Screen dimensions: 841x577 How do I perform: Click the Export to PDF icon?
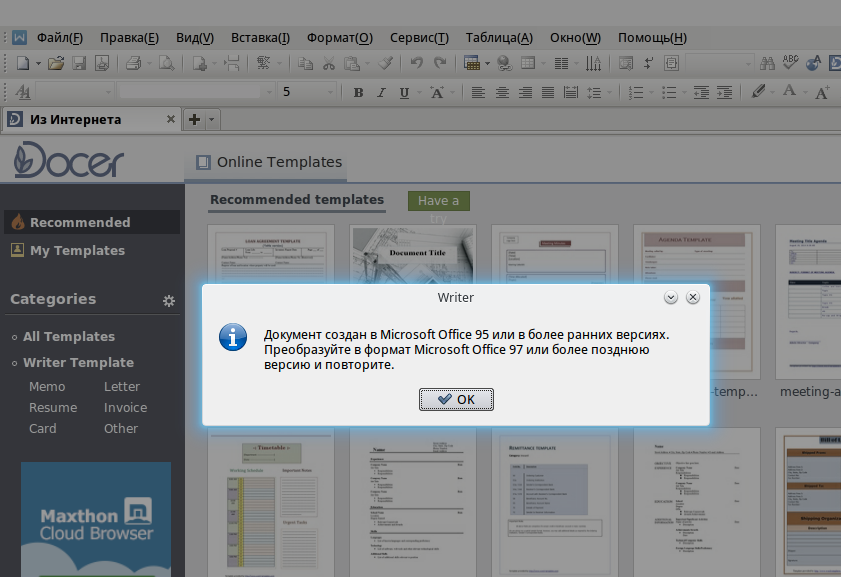(x=102, y=63)
